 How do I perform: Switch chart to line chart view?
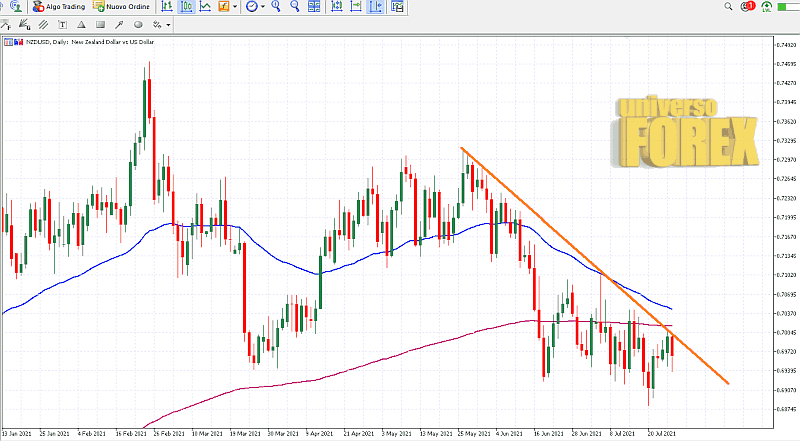pyautogui.click(x=205, y=6)
